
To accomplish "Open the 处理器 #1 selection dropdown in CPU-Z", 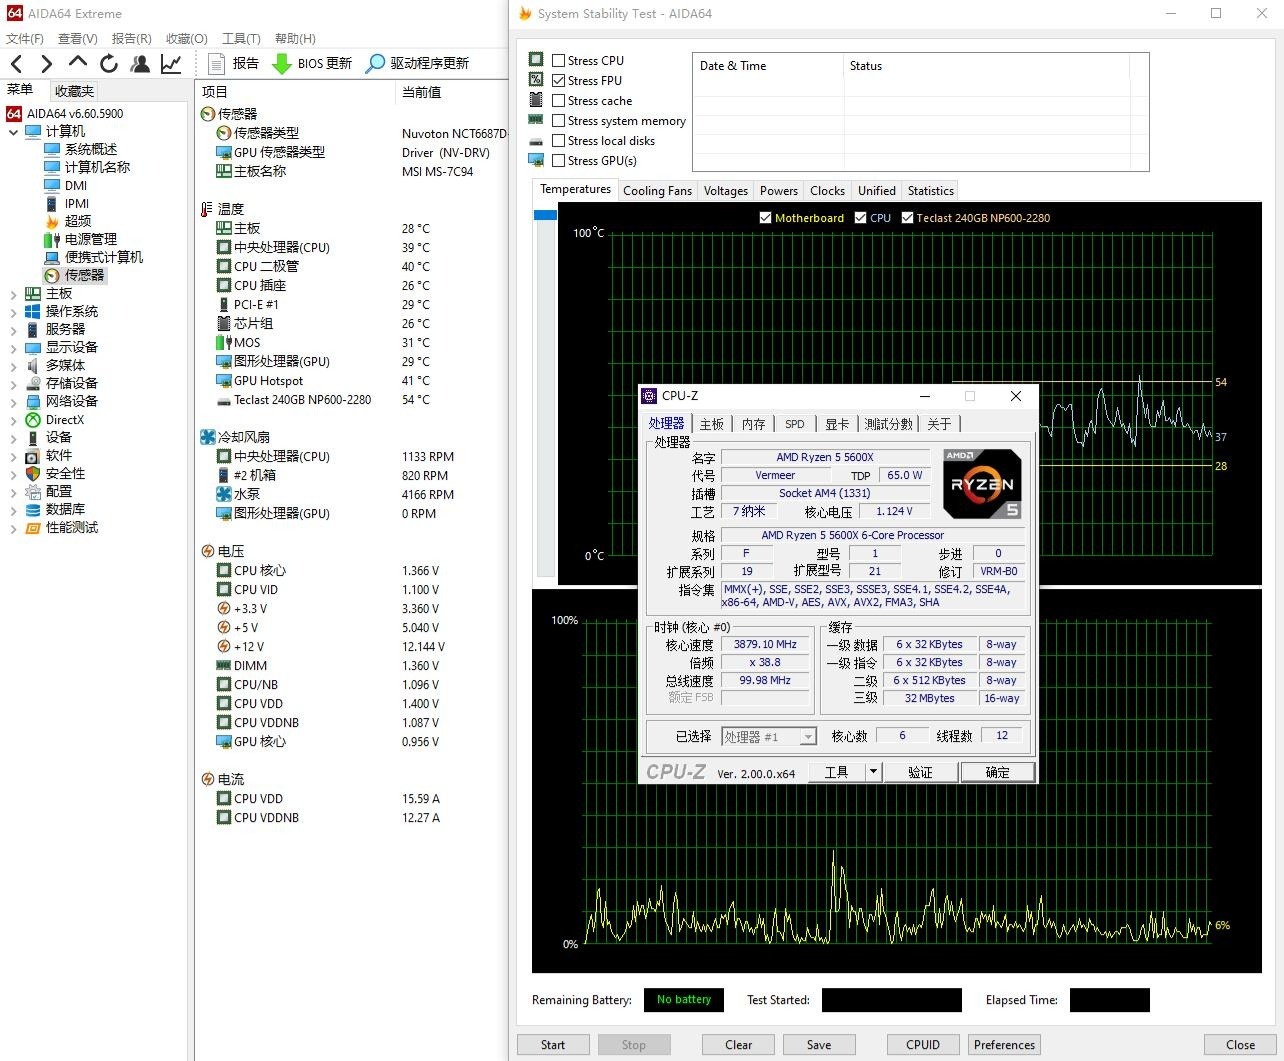I will 808,737.
